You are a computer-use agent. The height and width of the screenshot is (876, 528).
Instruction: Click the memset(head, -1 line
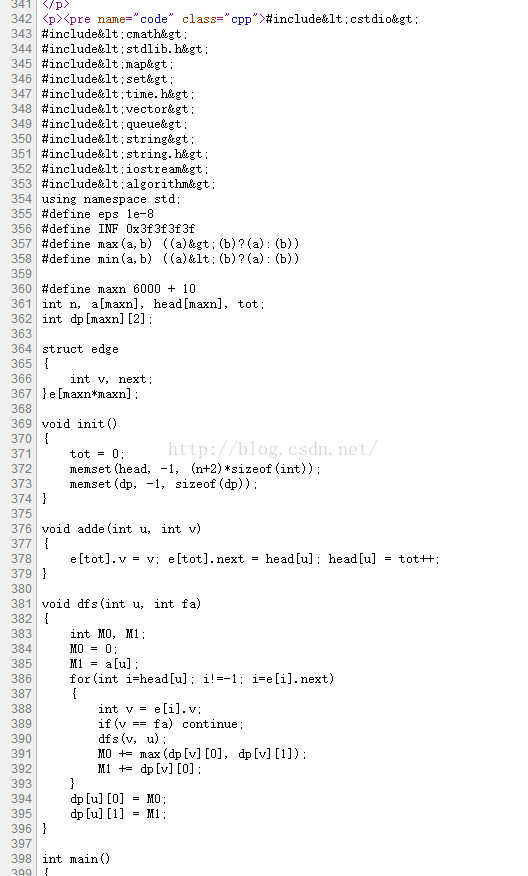pyautogui.click(x=195, y=469)
